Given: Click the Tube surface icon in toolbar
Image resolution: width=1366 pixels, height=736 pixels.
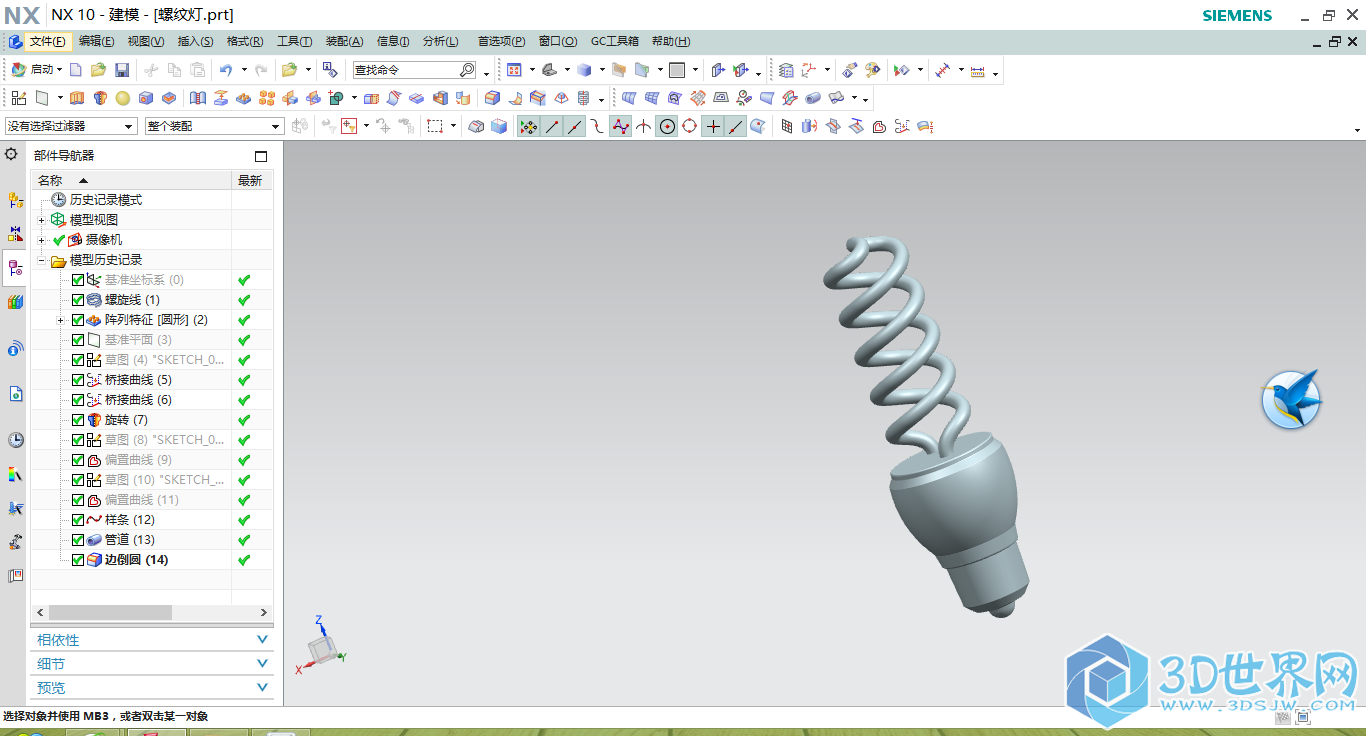Looking at the screenshot, I should click(813, 98).
